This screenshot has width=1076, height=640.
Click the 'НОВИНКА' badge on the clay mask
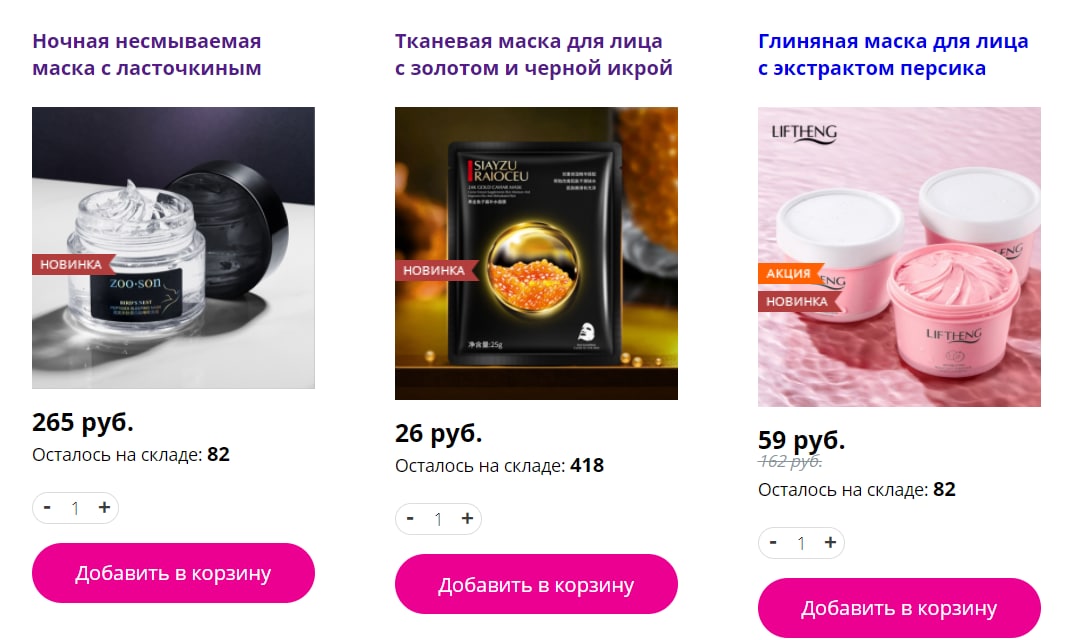tap(798, 301)
